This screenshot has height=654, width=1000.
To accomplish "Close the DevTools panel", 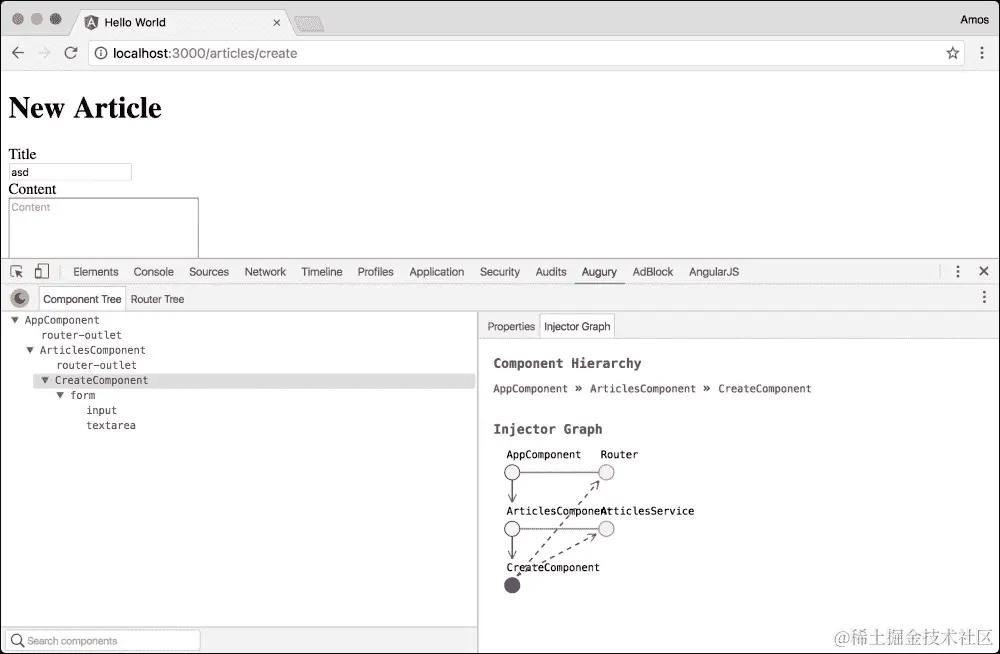I will (984, 271).
